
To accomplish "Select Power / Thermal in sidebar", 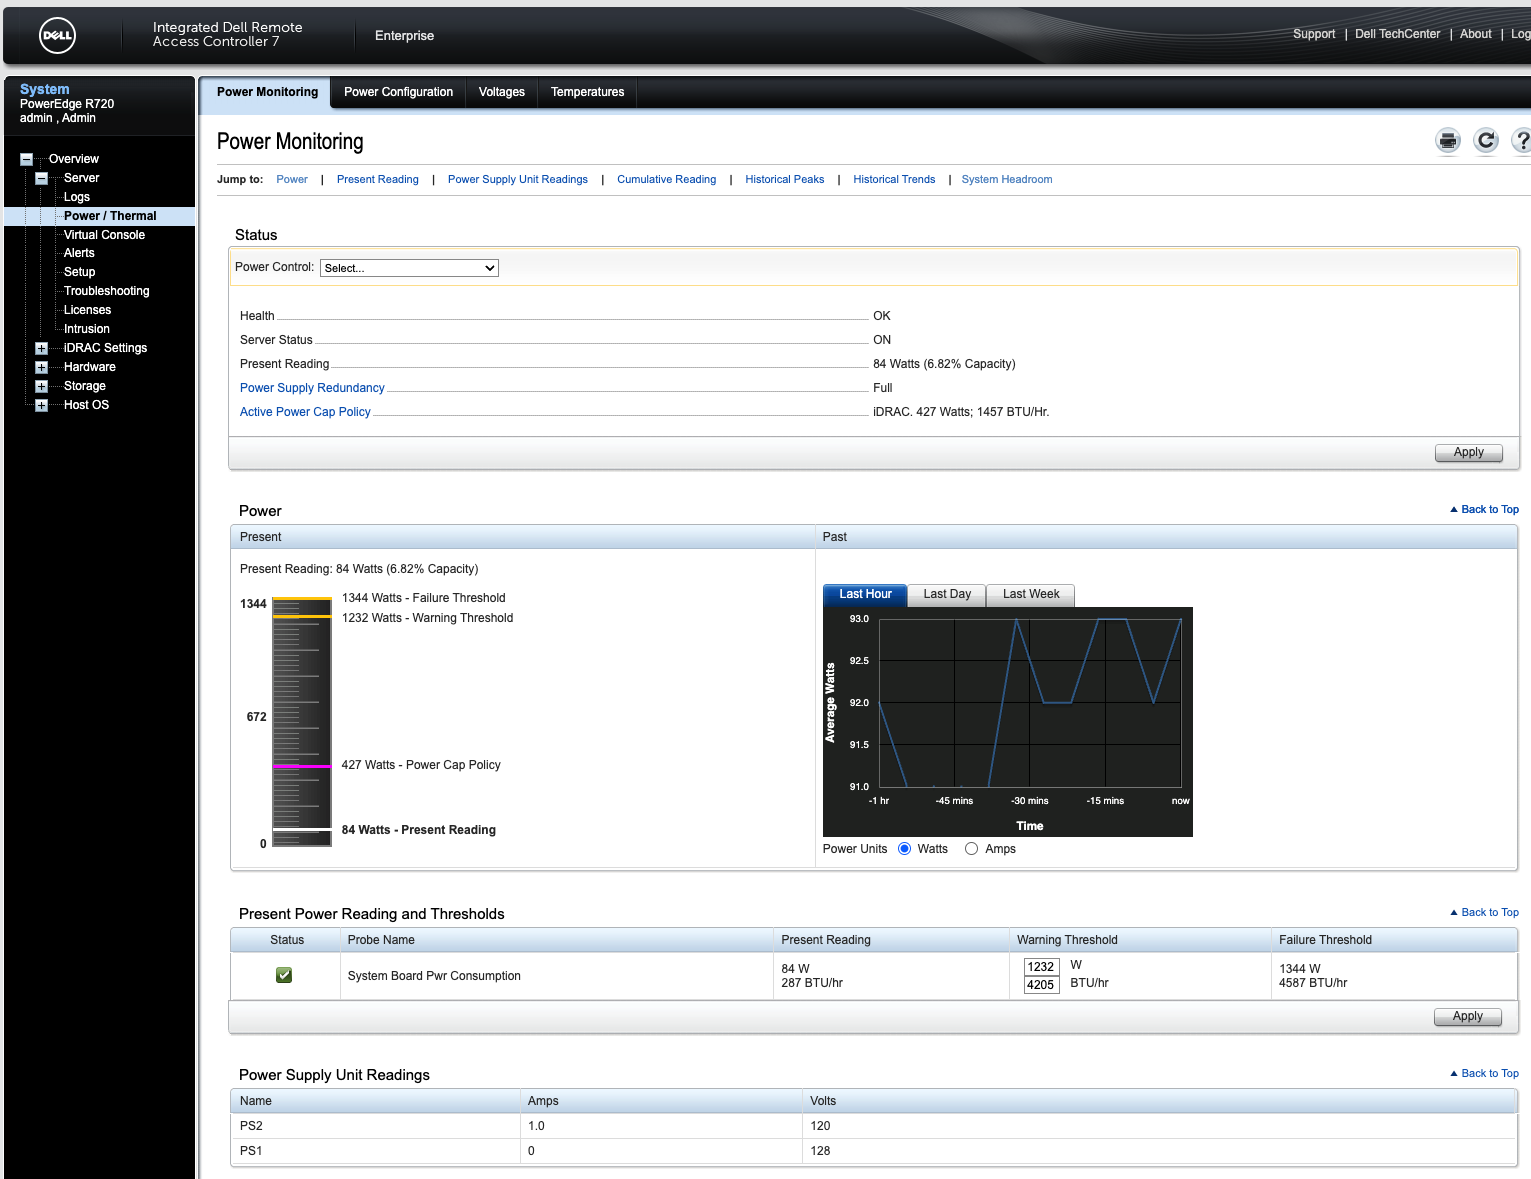I will (x=110, y=216).
